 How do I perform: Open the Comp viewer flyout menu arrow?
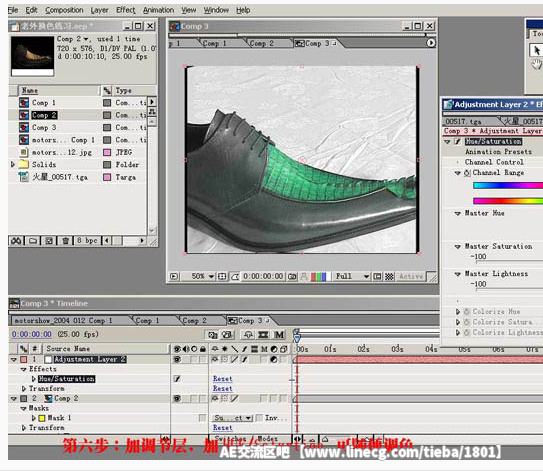click(x=430, y=43)
